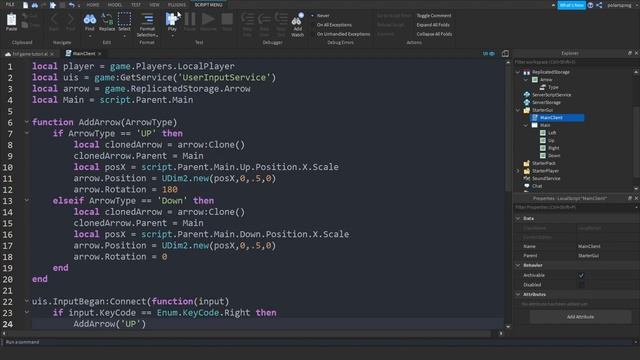Viewport: 640px width, 360px height.
Task: Collapse the StarterGui tree node
Action: pyautogui.click(x=518, y=110)
